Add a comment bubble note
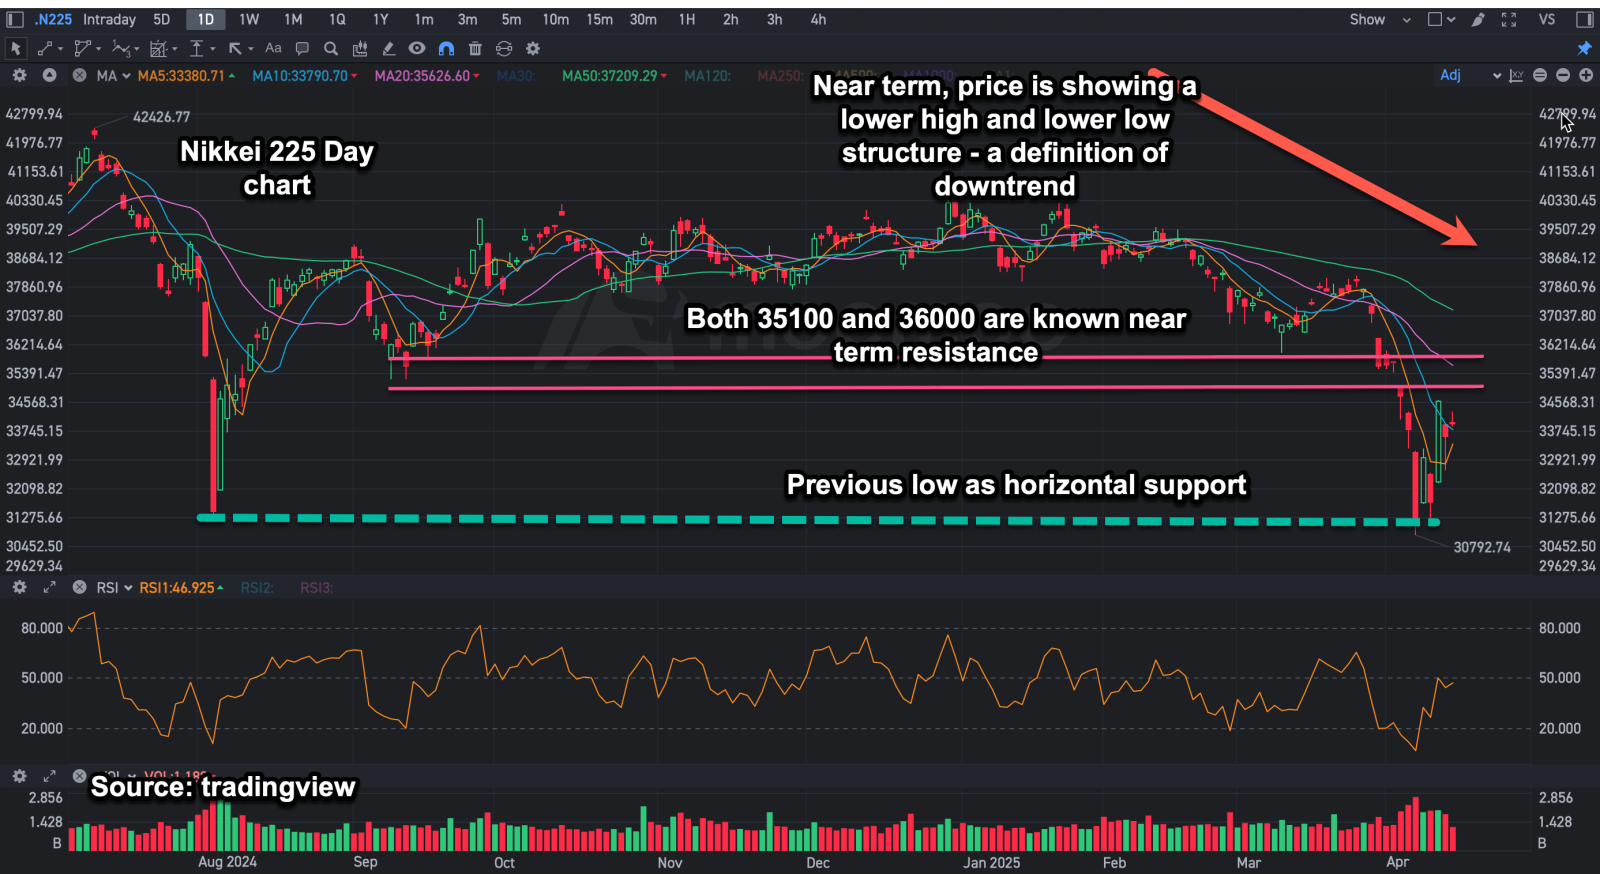The image size is (1600, 874). click(x=302, y=48)
